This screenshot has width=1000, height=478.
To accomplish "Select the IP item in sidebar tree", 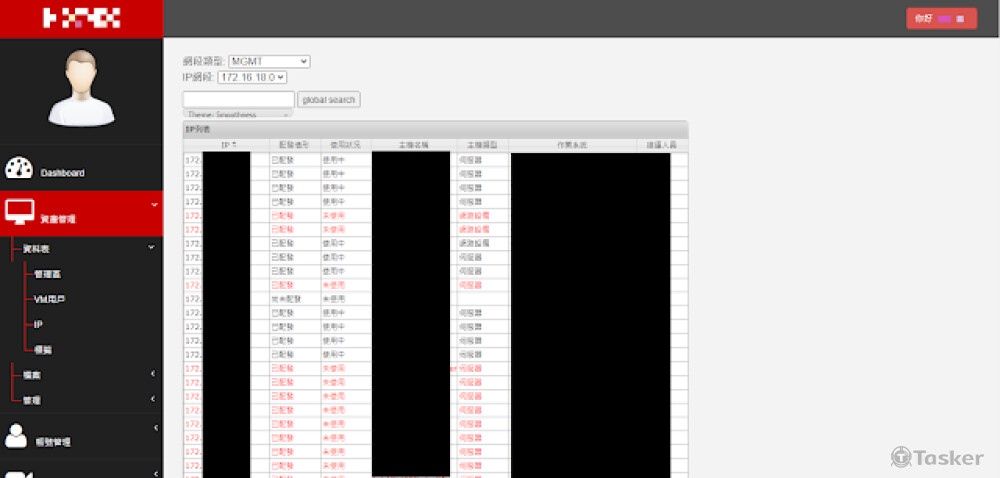I will coord(38,325).
